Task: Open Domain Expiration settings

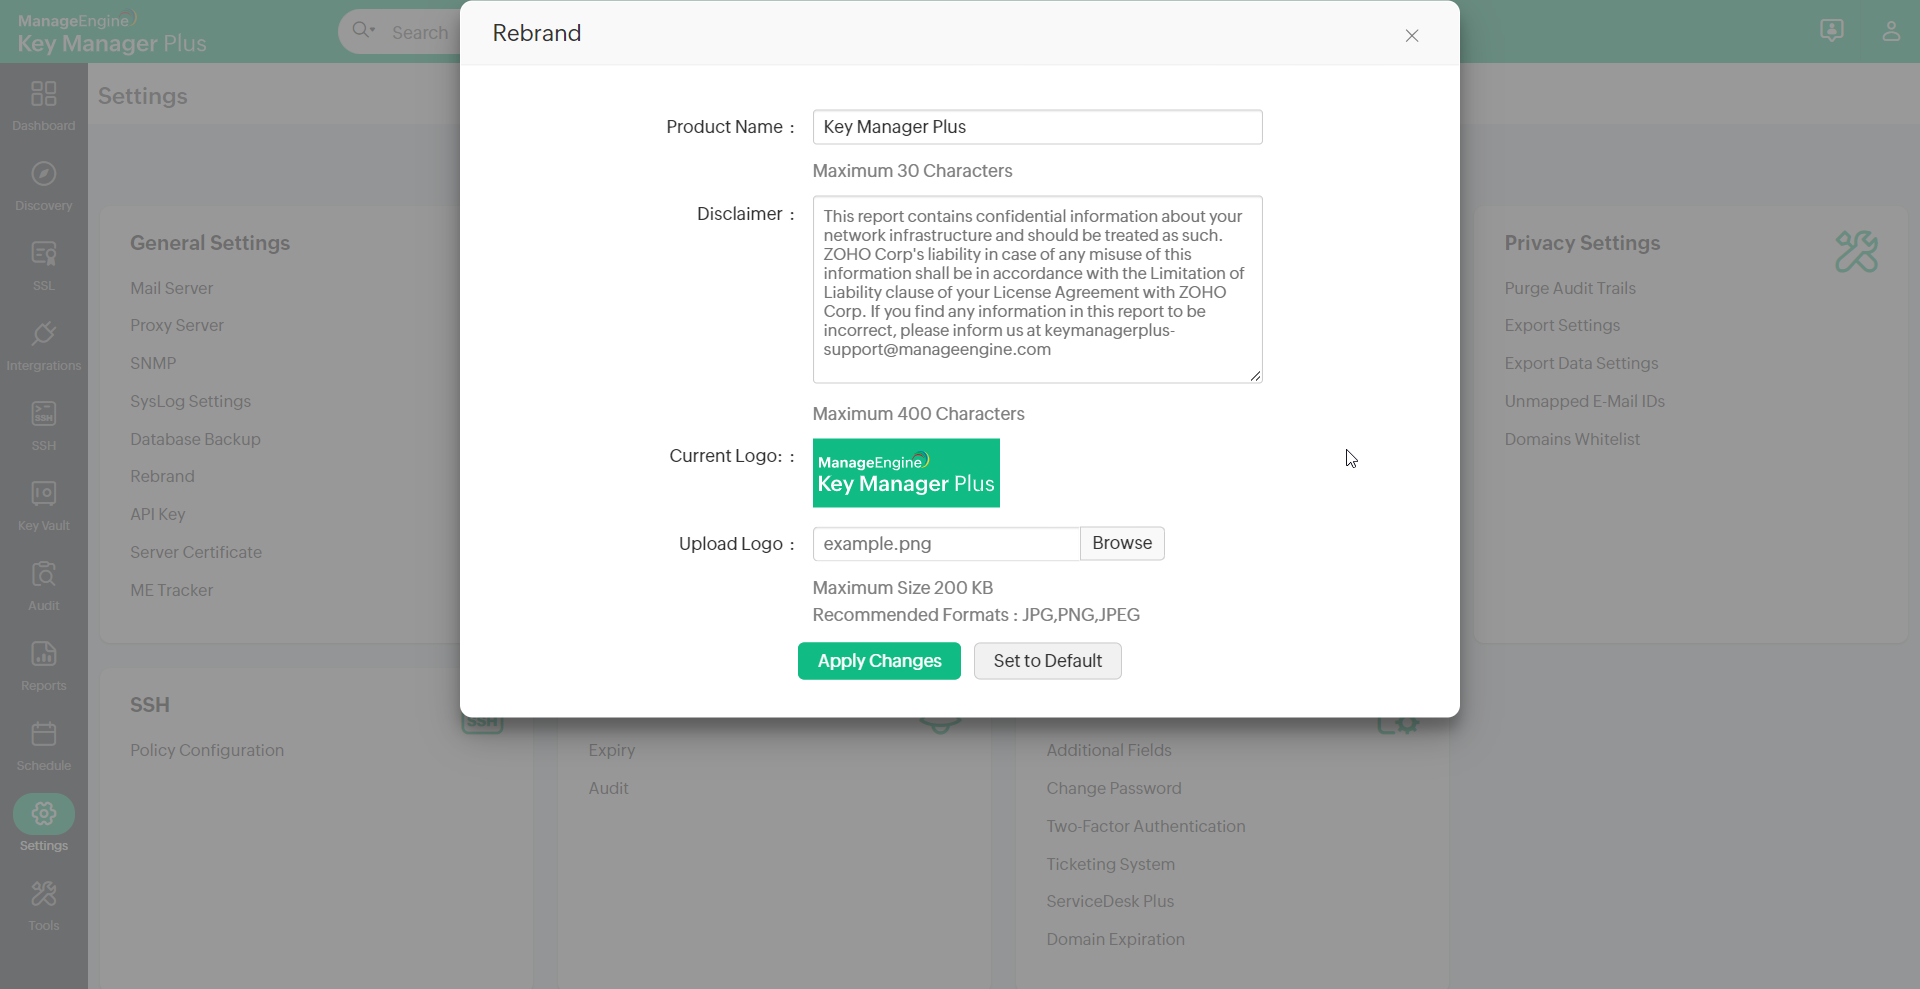Action: (1115, 940)
